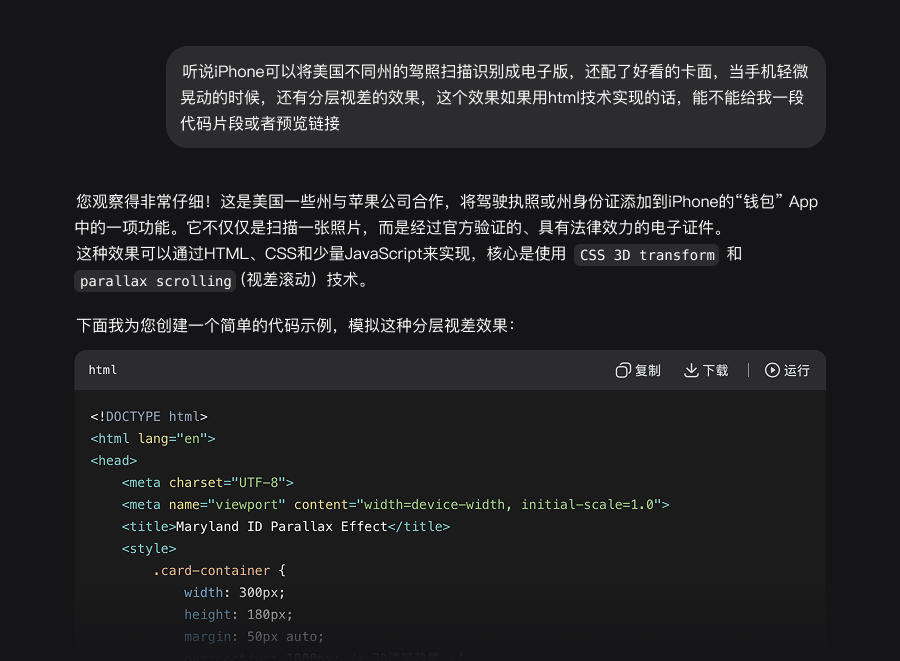Click the copy icon in code header
The height and width of the screenshot is (661, 900).
point(623,370)
